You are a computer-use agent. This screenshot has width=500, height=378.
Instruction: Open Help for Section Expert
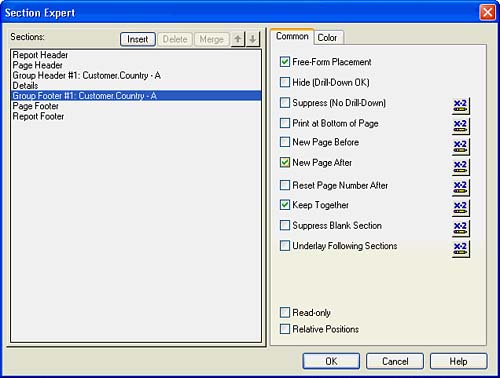tap(459, 361)
